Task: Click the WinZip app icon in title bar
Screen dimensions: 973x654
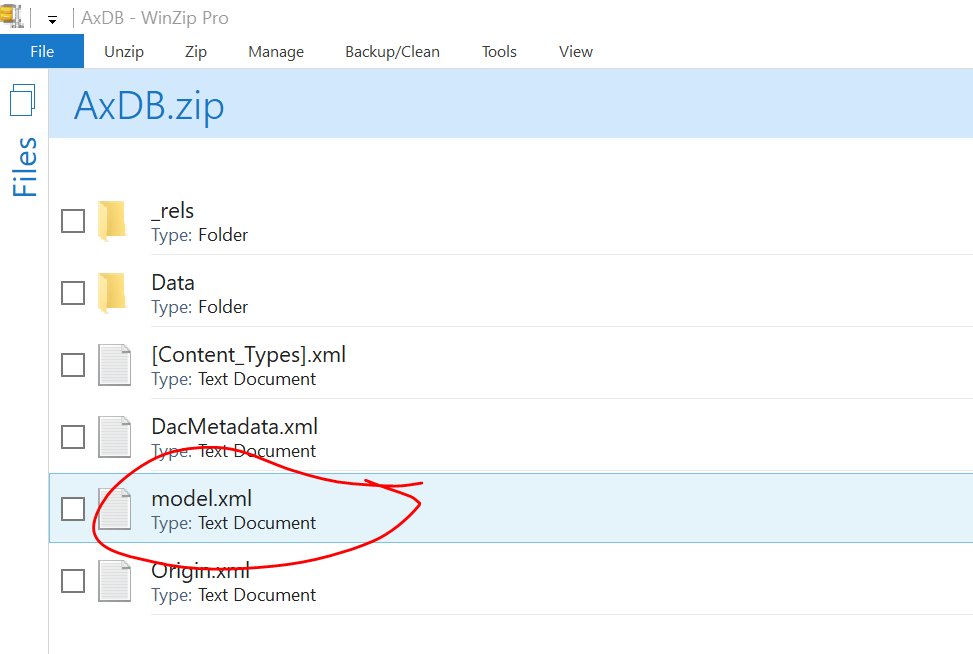Action: [x=11, y=17]
